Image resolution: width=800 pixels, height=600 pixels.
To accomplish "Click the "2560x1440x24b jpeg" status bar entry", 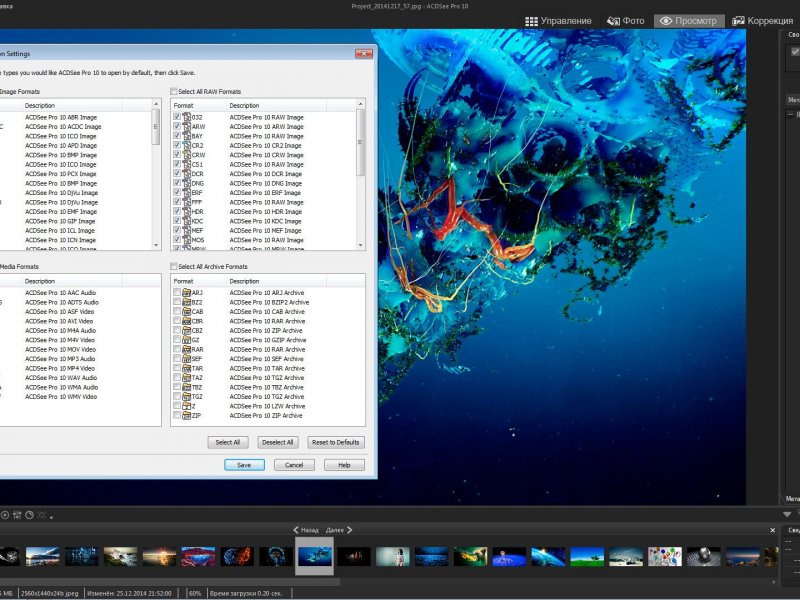I will coord(49,593).
